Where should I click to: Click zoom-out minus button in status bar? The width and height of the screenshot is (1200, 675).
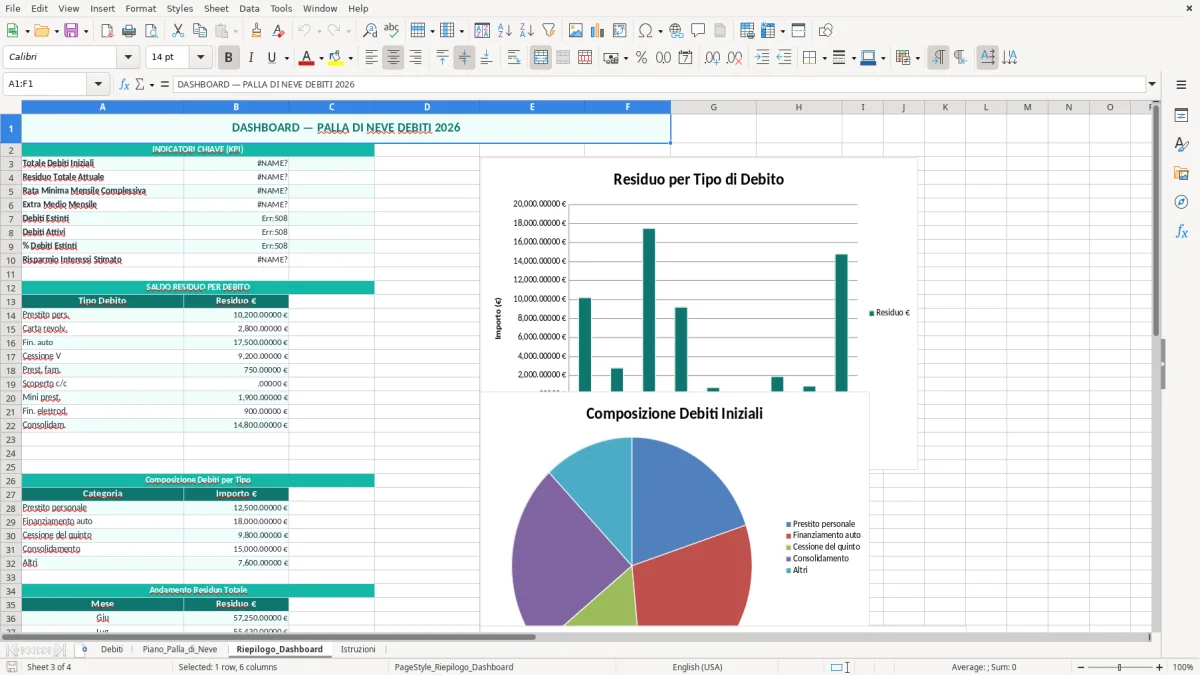[1081, 667]
